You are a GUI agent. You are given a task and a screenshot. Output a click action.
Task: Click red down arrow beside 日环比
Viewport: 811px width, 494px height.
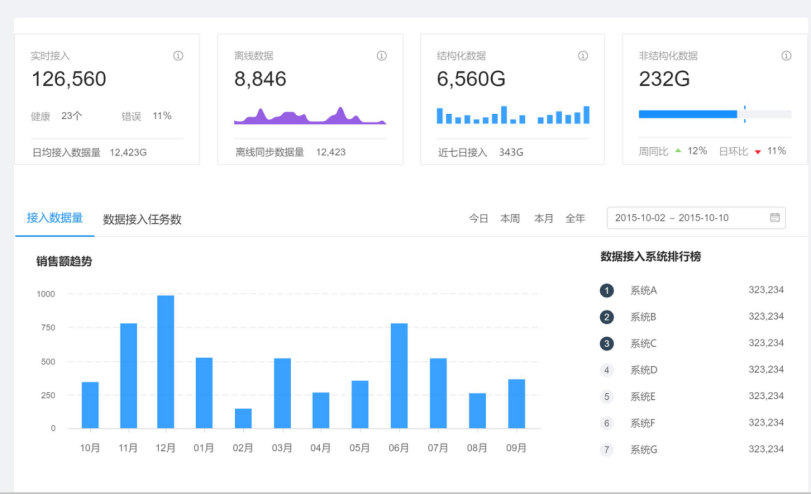(x=758, y=152)
